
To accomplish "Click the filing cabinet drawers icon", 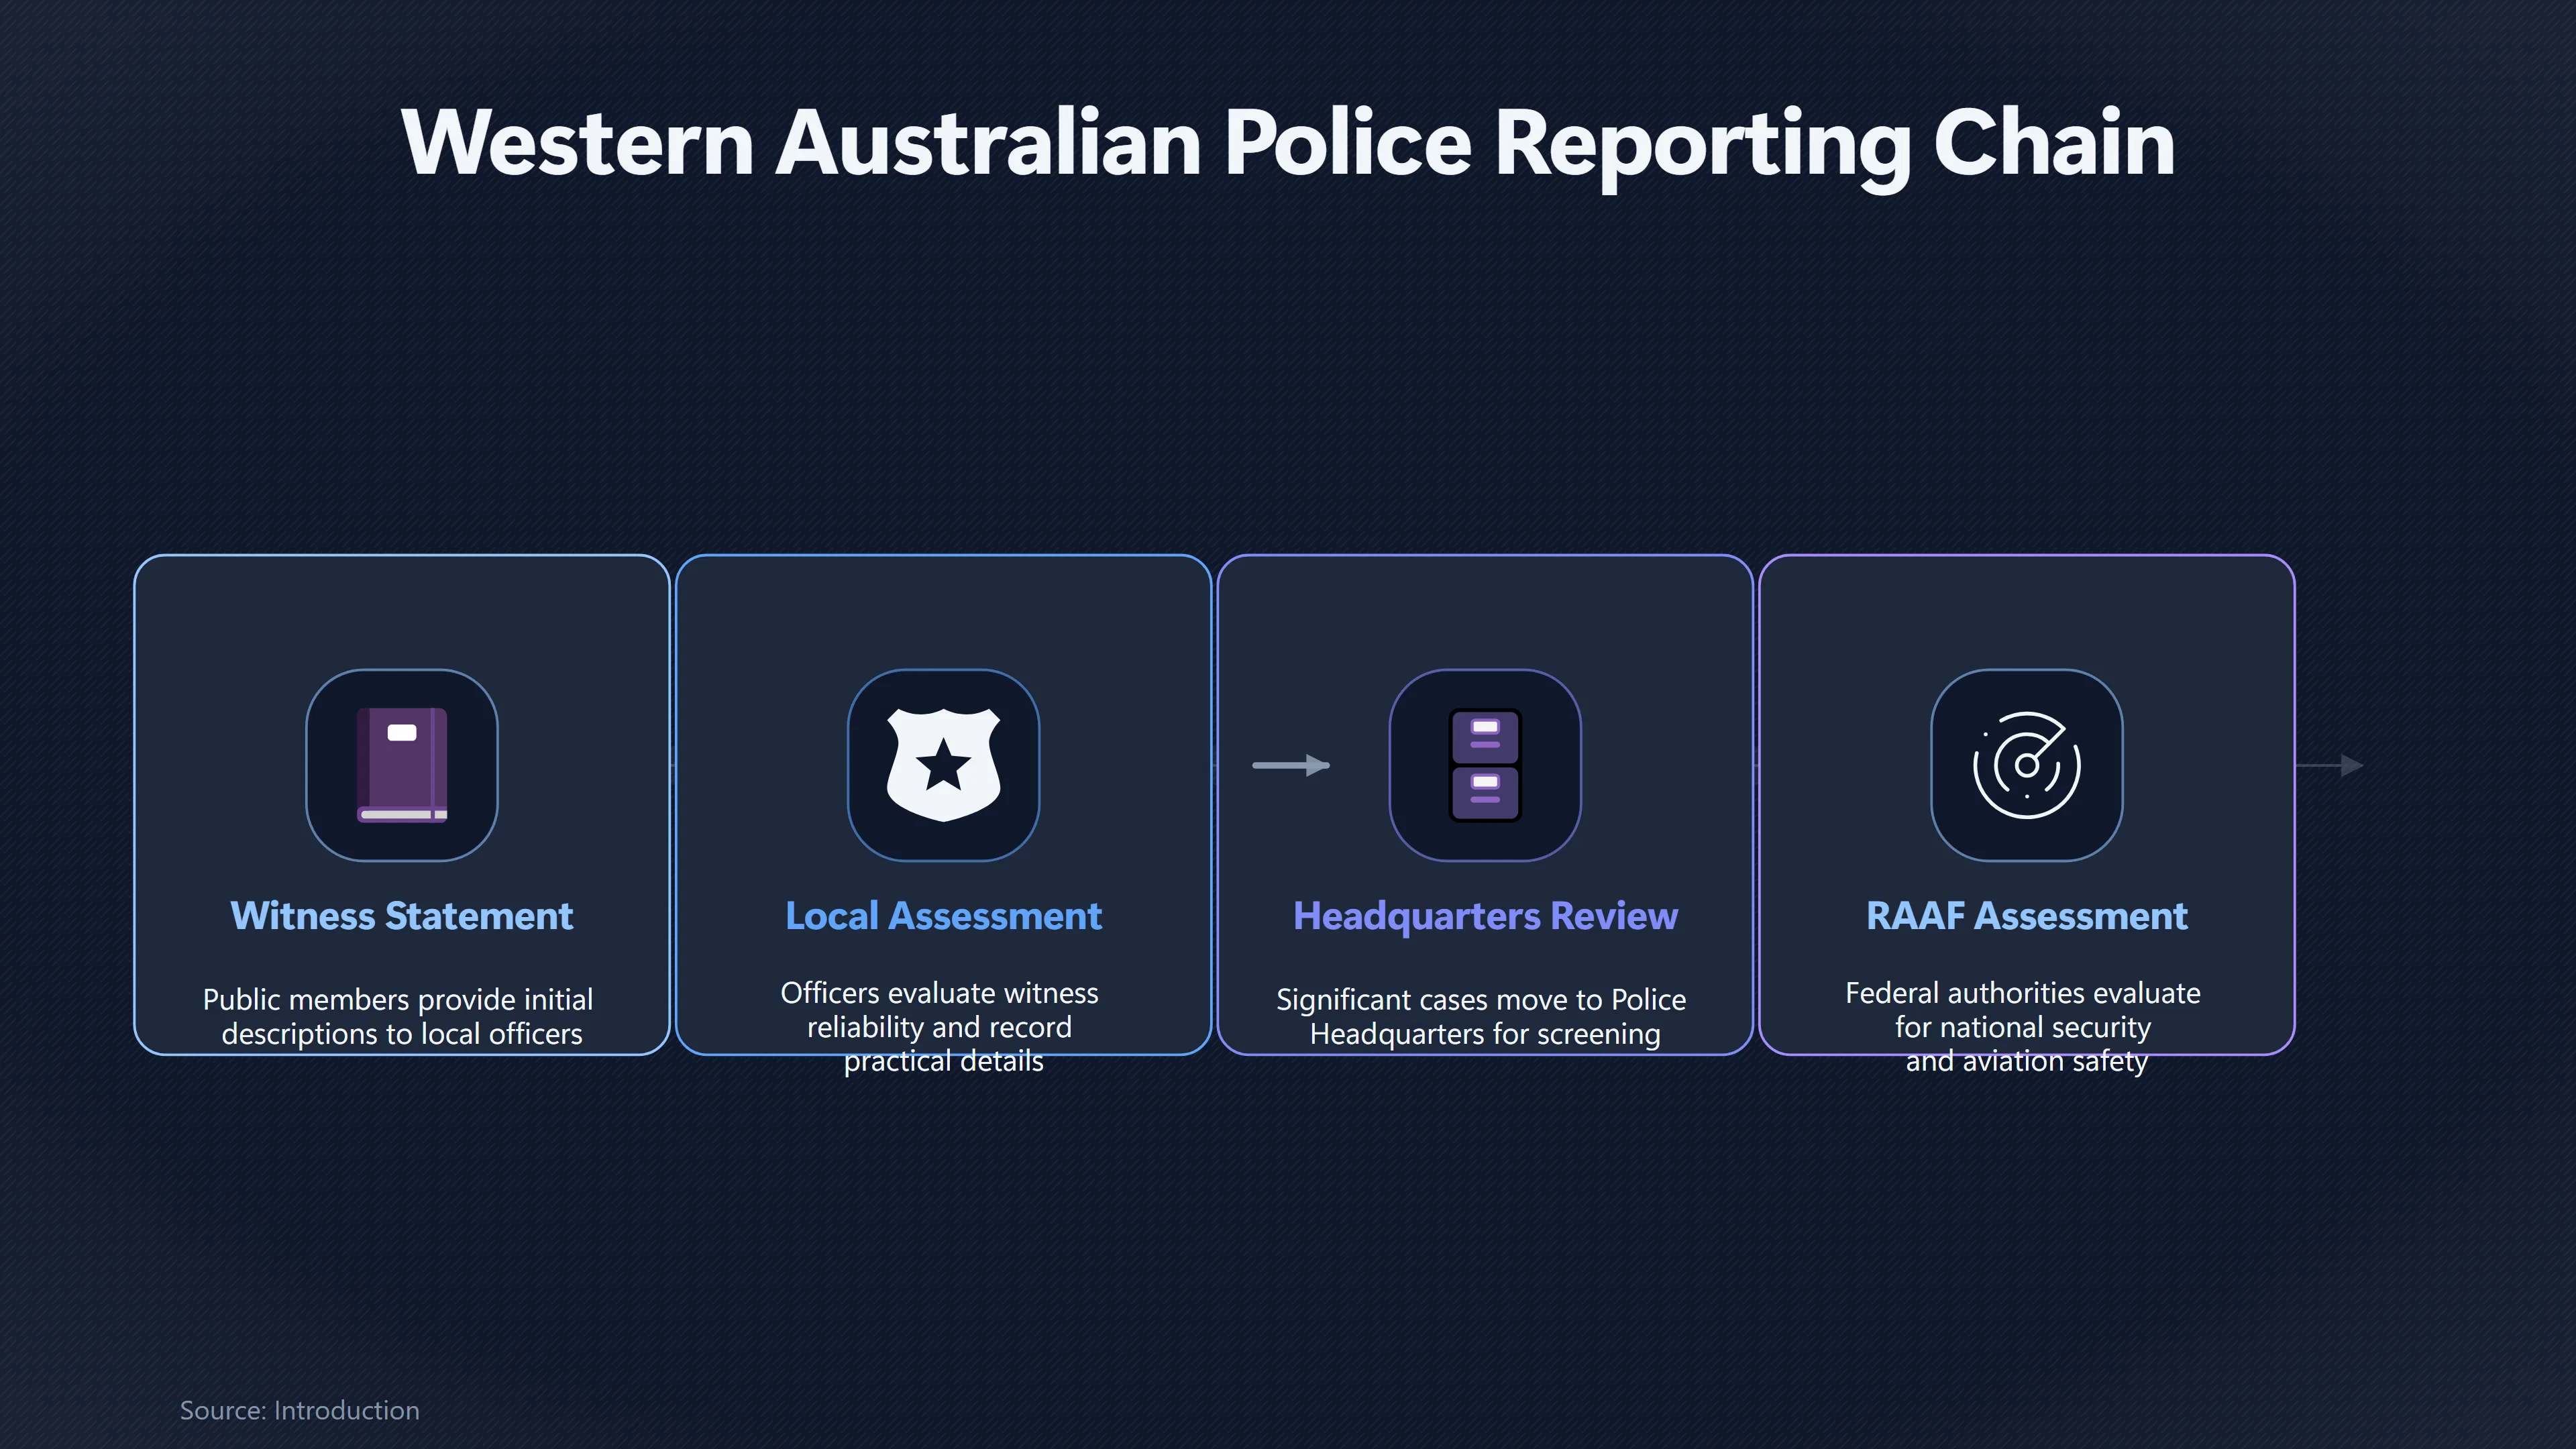I will [1485, 765].
